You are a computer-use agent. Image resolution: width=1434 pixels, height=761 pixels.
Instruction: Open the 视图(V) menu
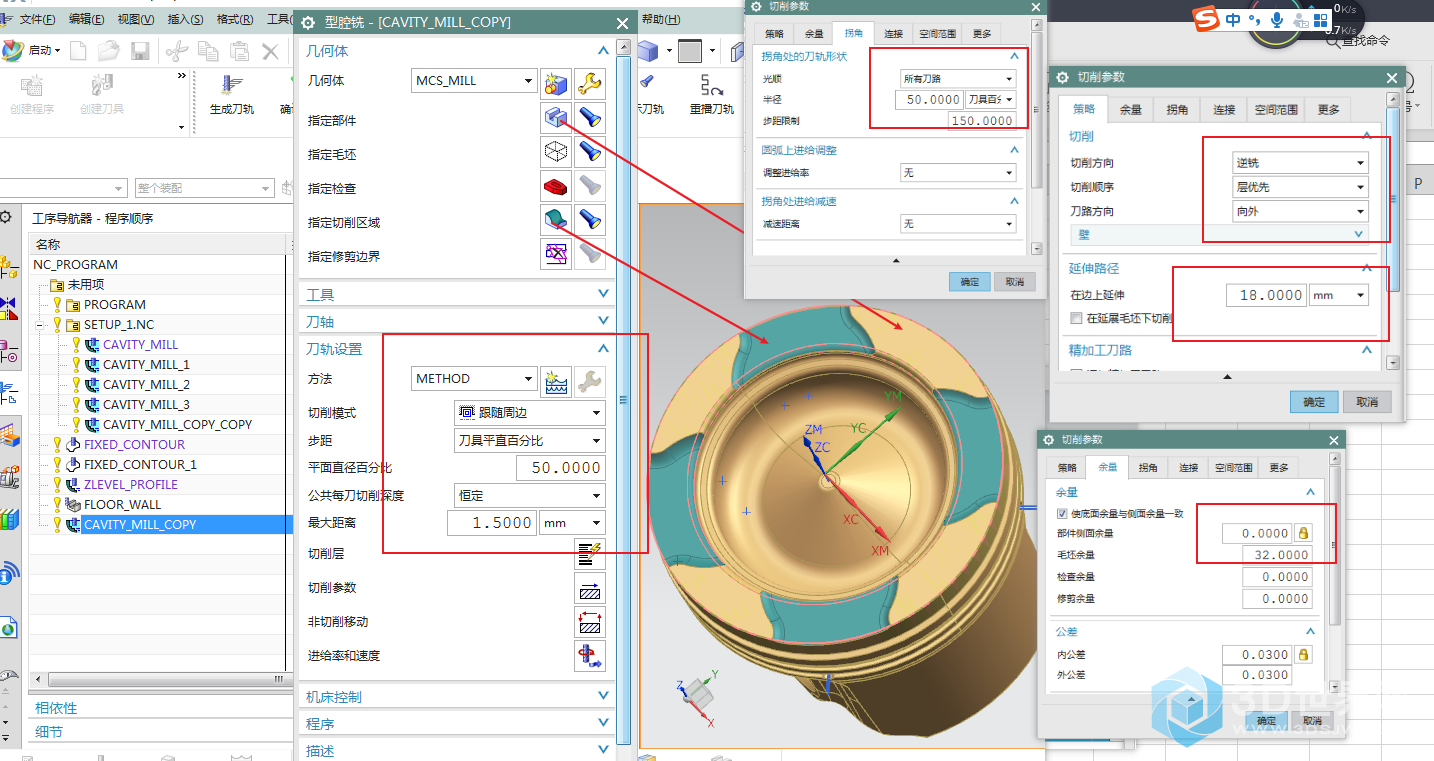click(x=136, y=19)
